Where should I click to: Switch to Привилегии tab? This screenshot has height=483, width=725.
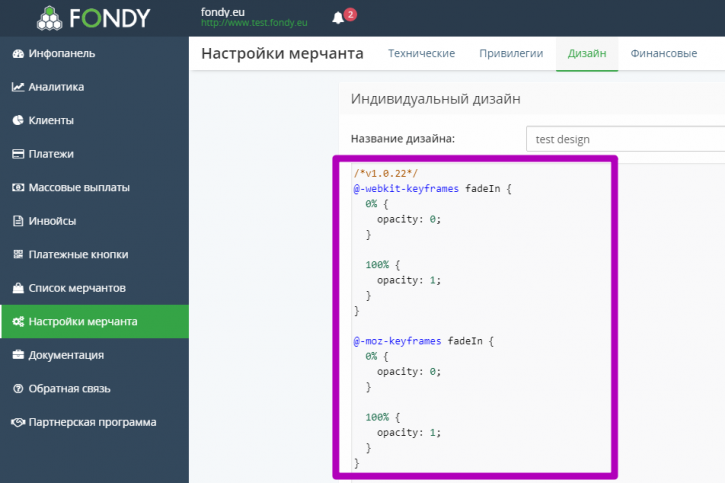click(x=511, y=54)
